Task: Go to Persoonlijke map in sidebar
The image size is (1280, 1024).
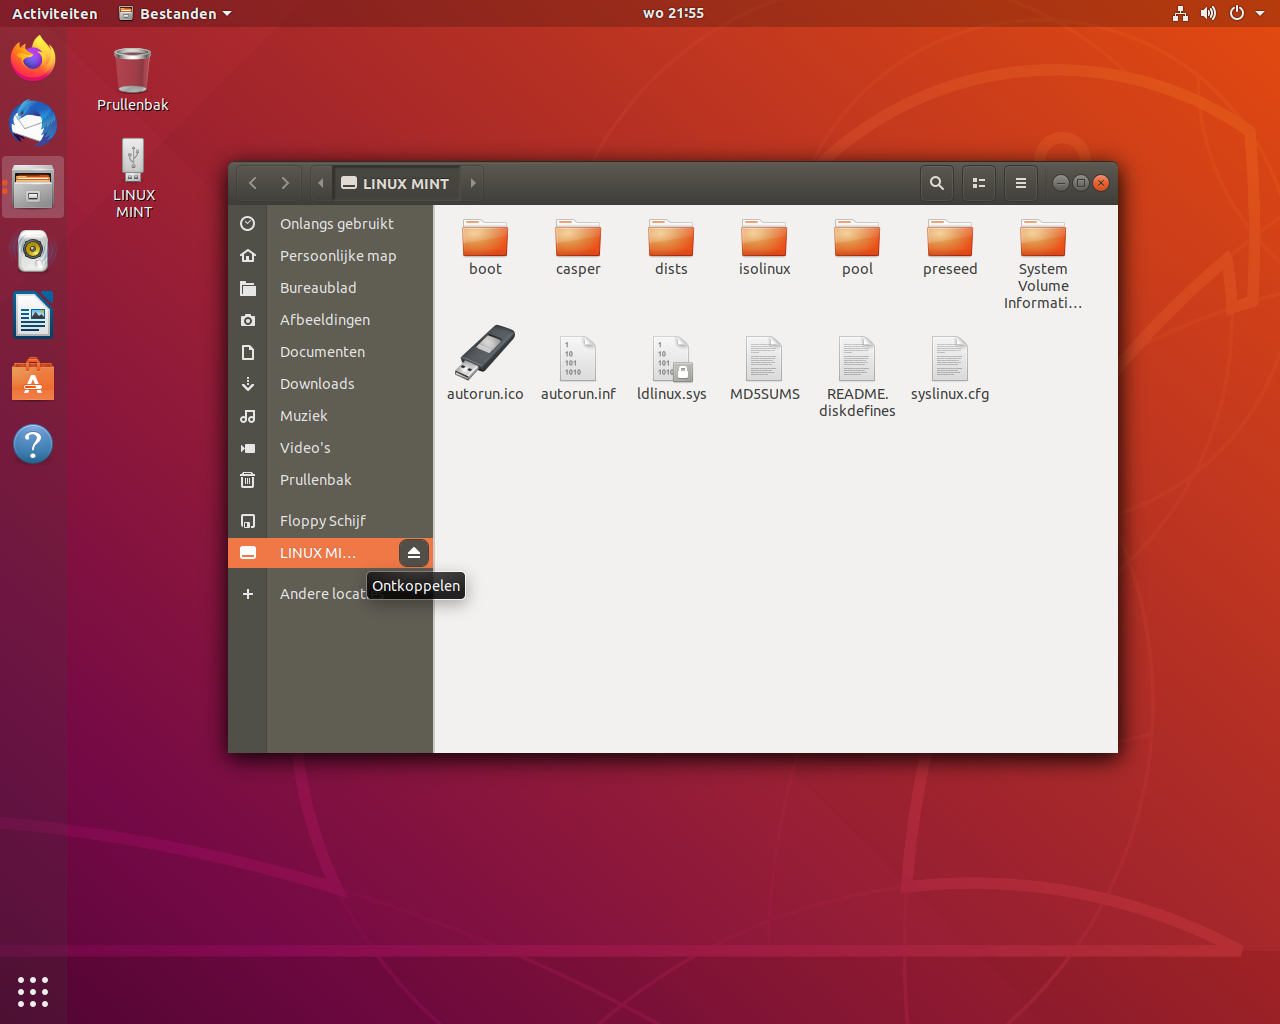Action: click(x=330, y=256)
